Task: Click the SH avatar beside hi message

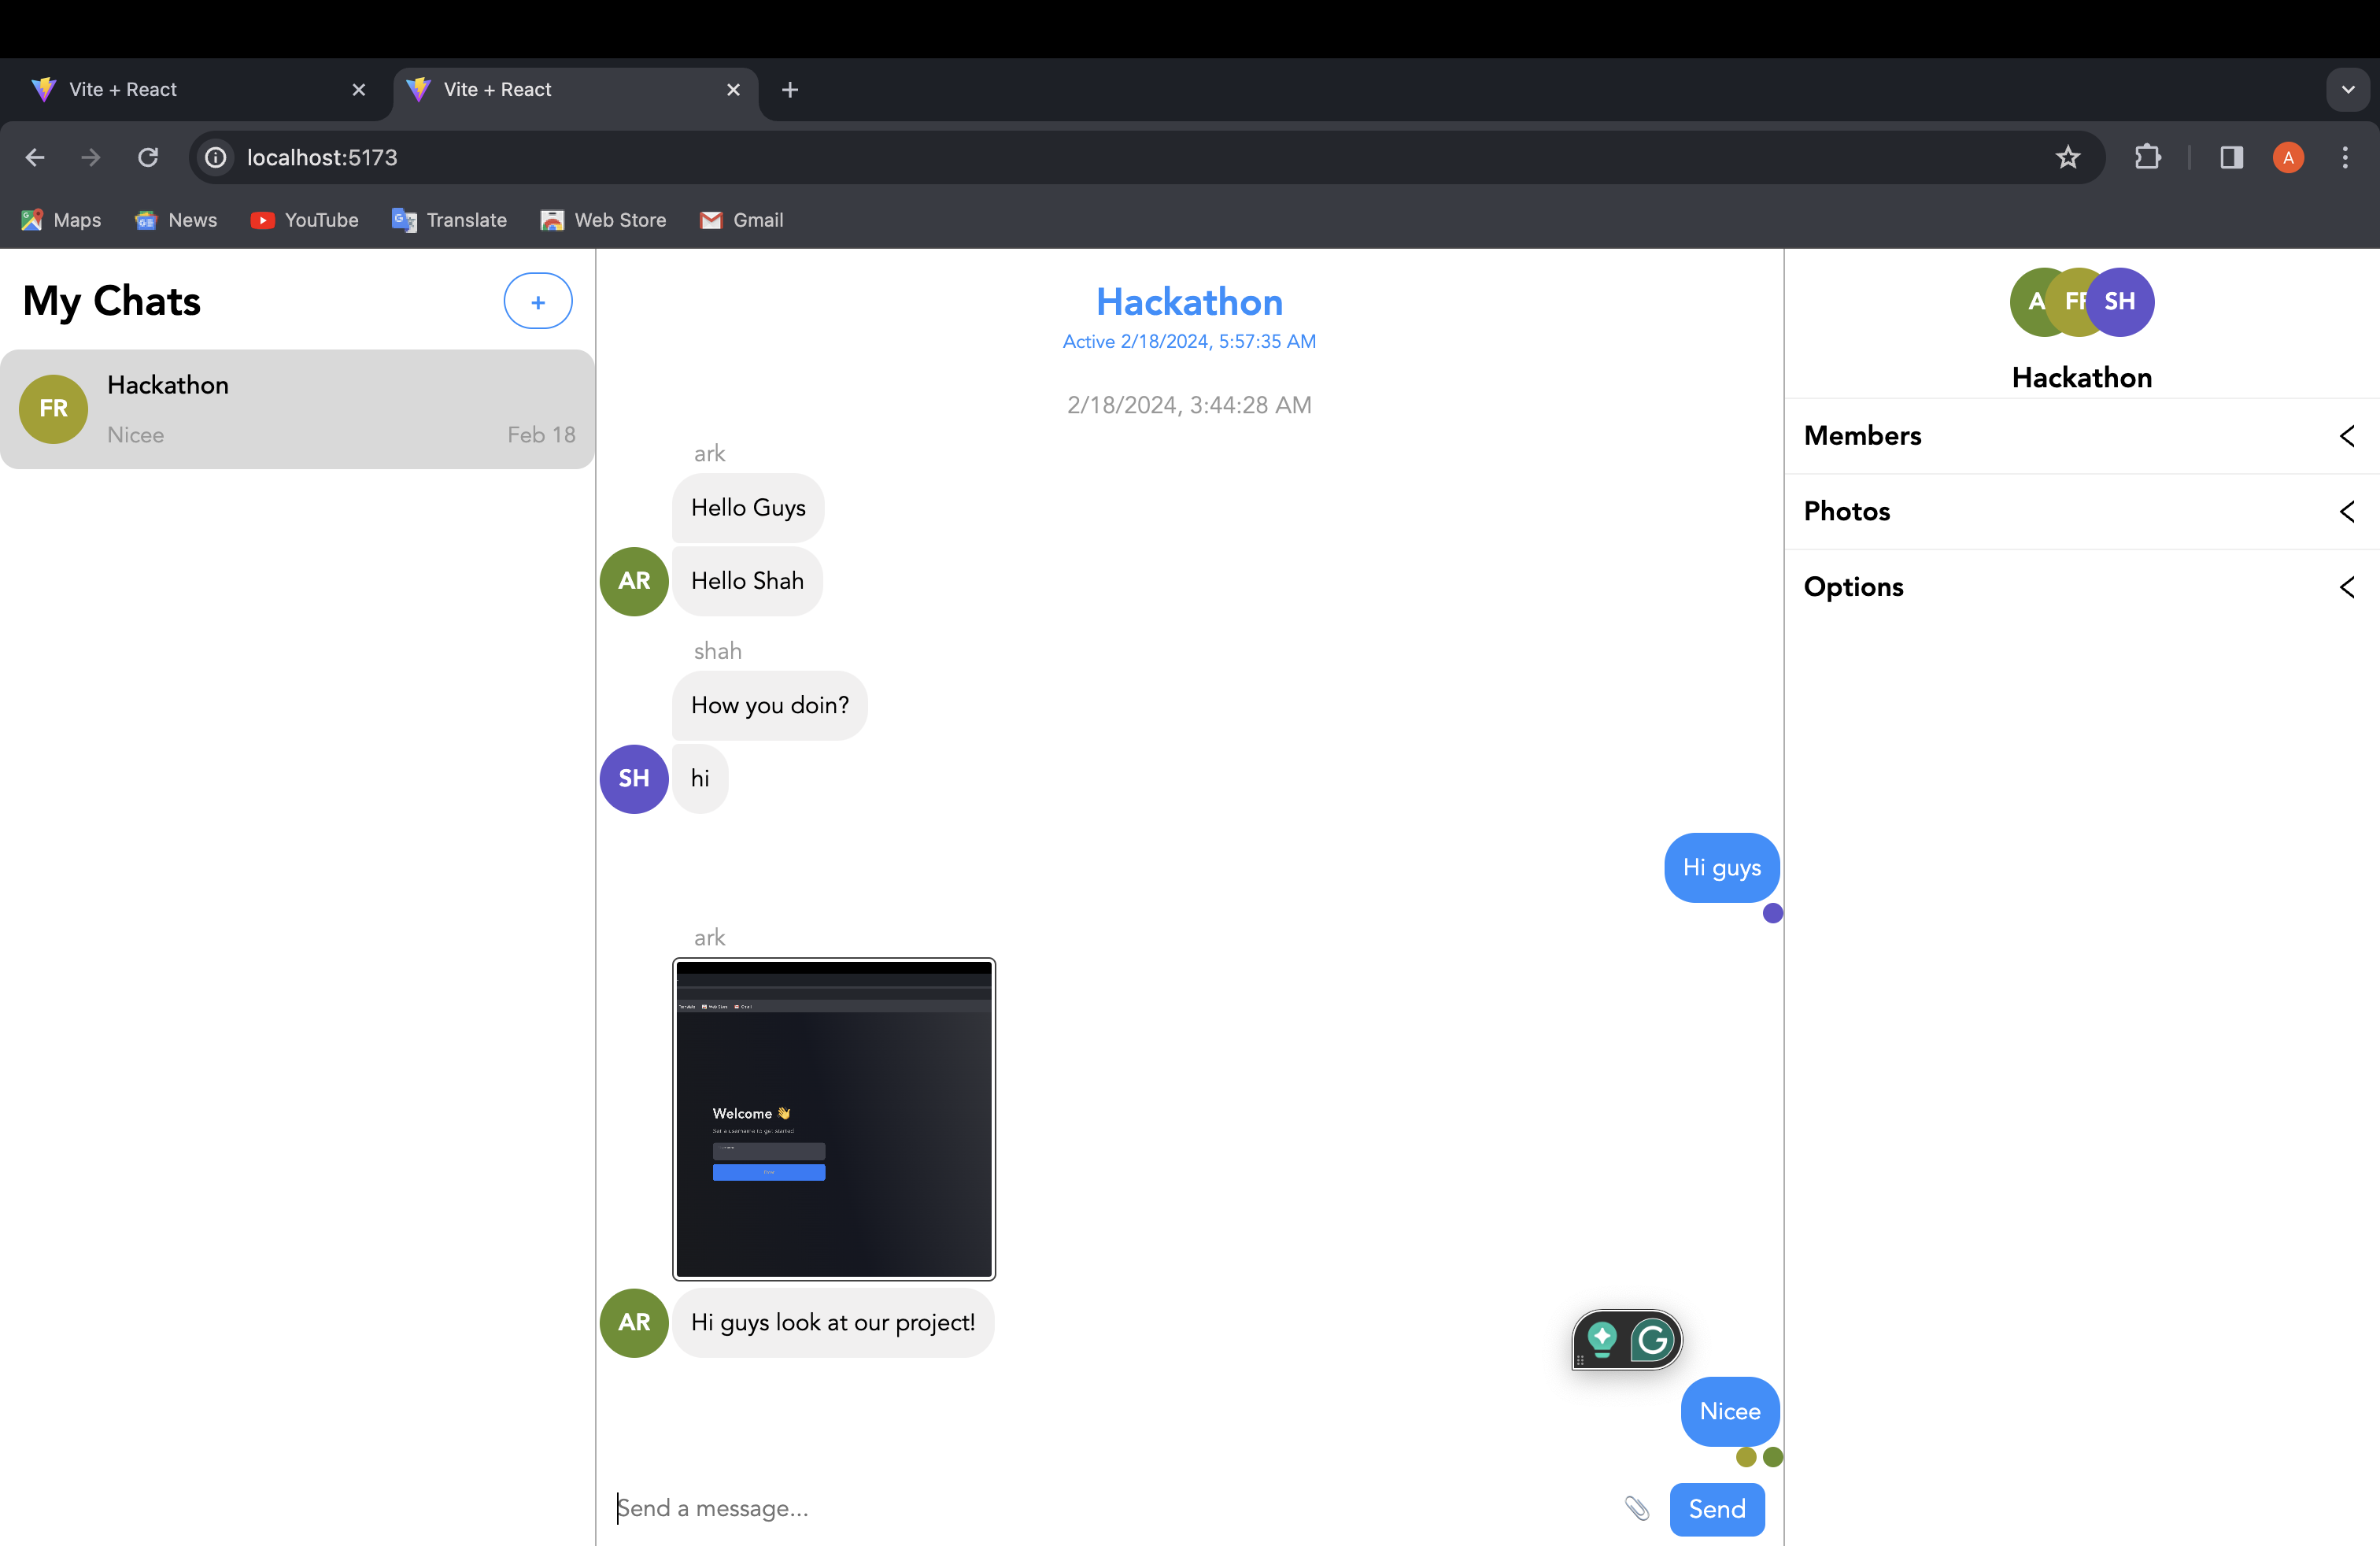Action: pyautogui.click(x=633, y=778)
